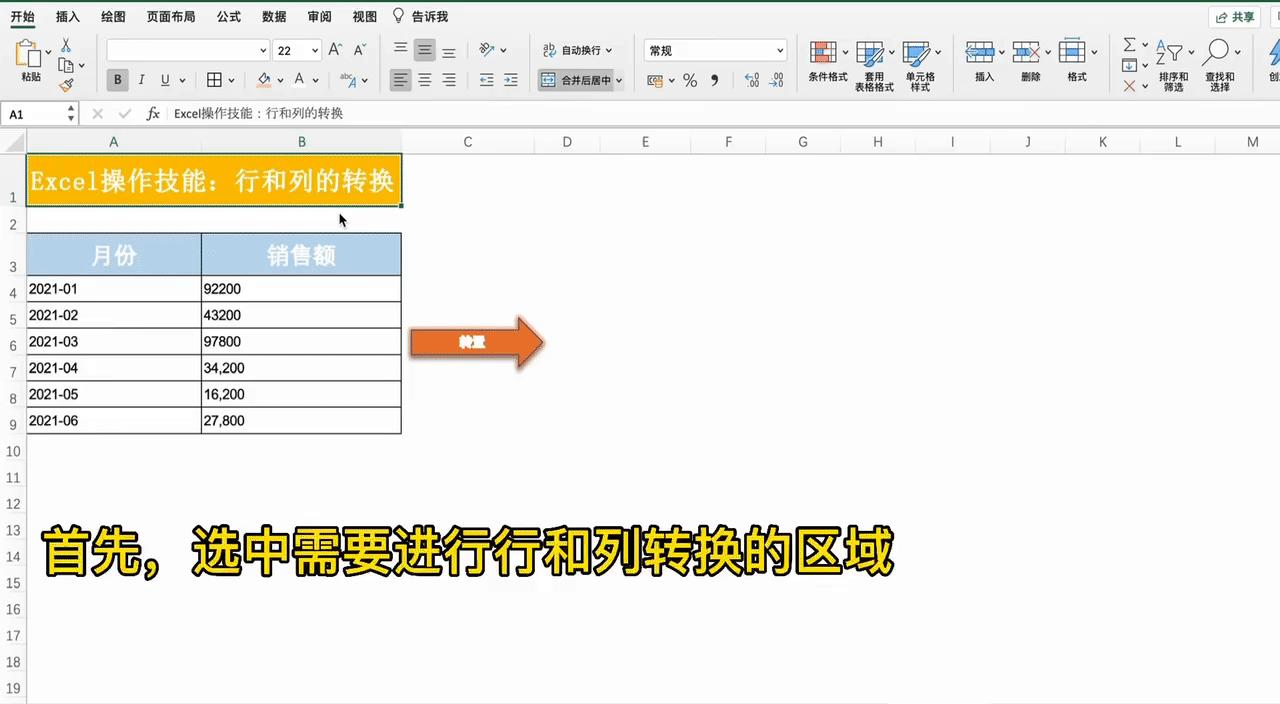1280x704 pixels.
Task: Click the 查找和选择 find and select icon
Action: click(1219, 60)
